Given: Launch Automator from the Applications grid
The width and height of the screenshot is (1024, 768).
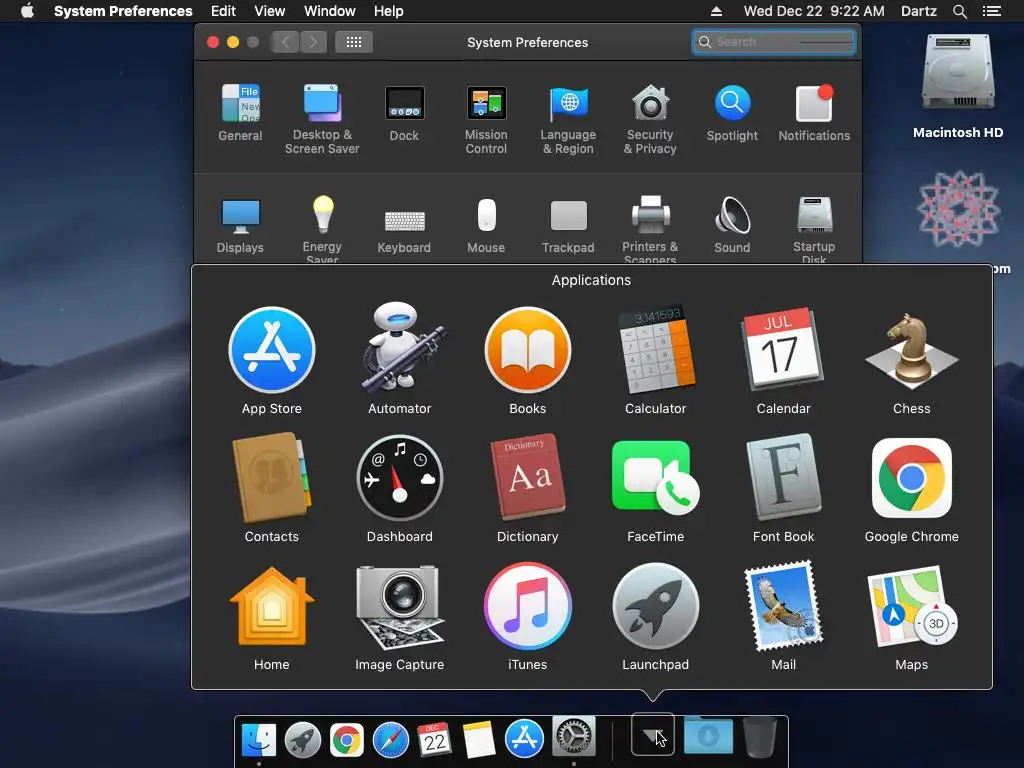Looking at the screenshot, I should [400, 348].
